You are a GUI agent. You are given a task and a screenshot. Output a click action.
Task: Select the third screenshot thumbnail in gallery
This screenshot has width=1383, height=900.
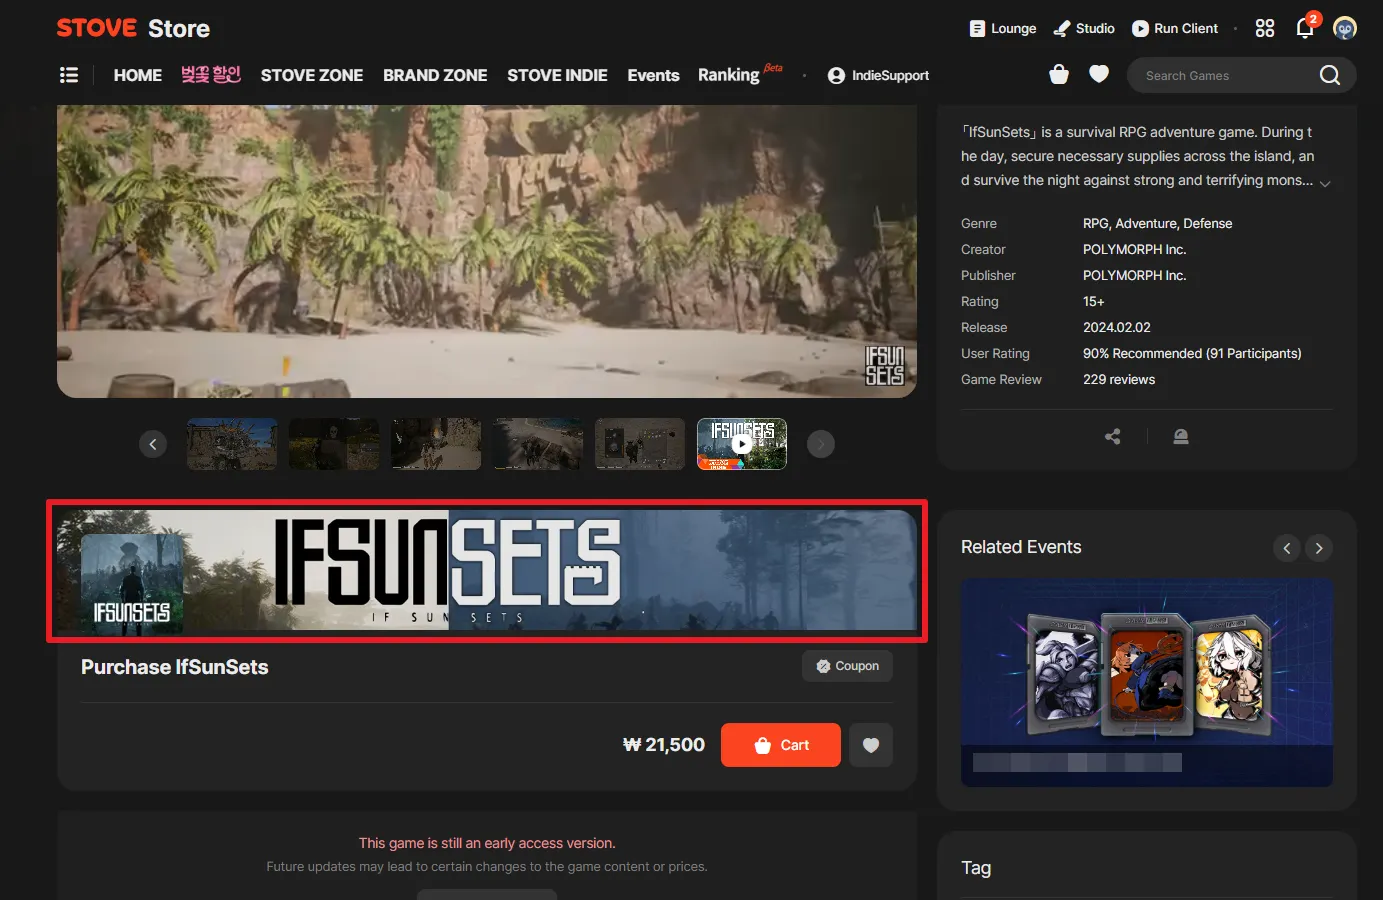point(436,444)
